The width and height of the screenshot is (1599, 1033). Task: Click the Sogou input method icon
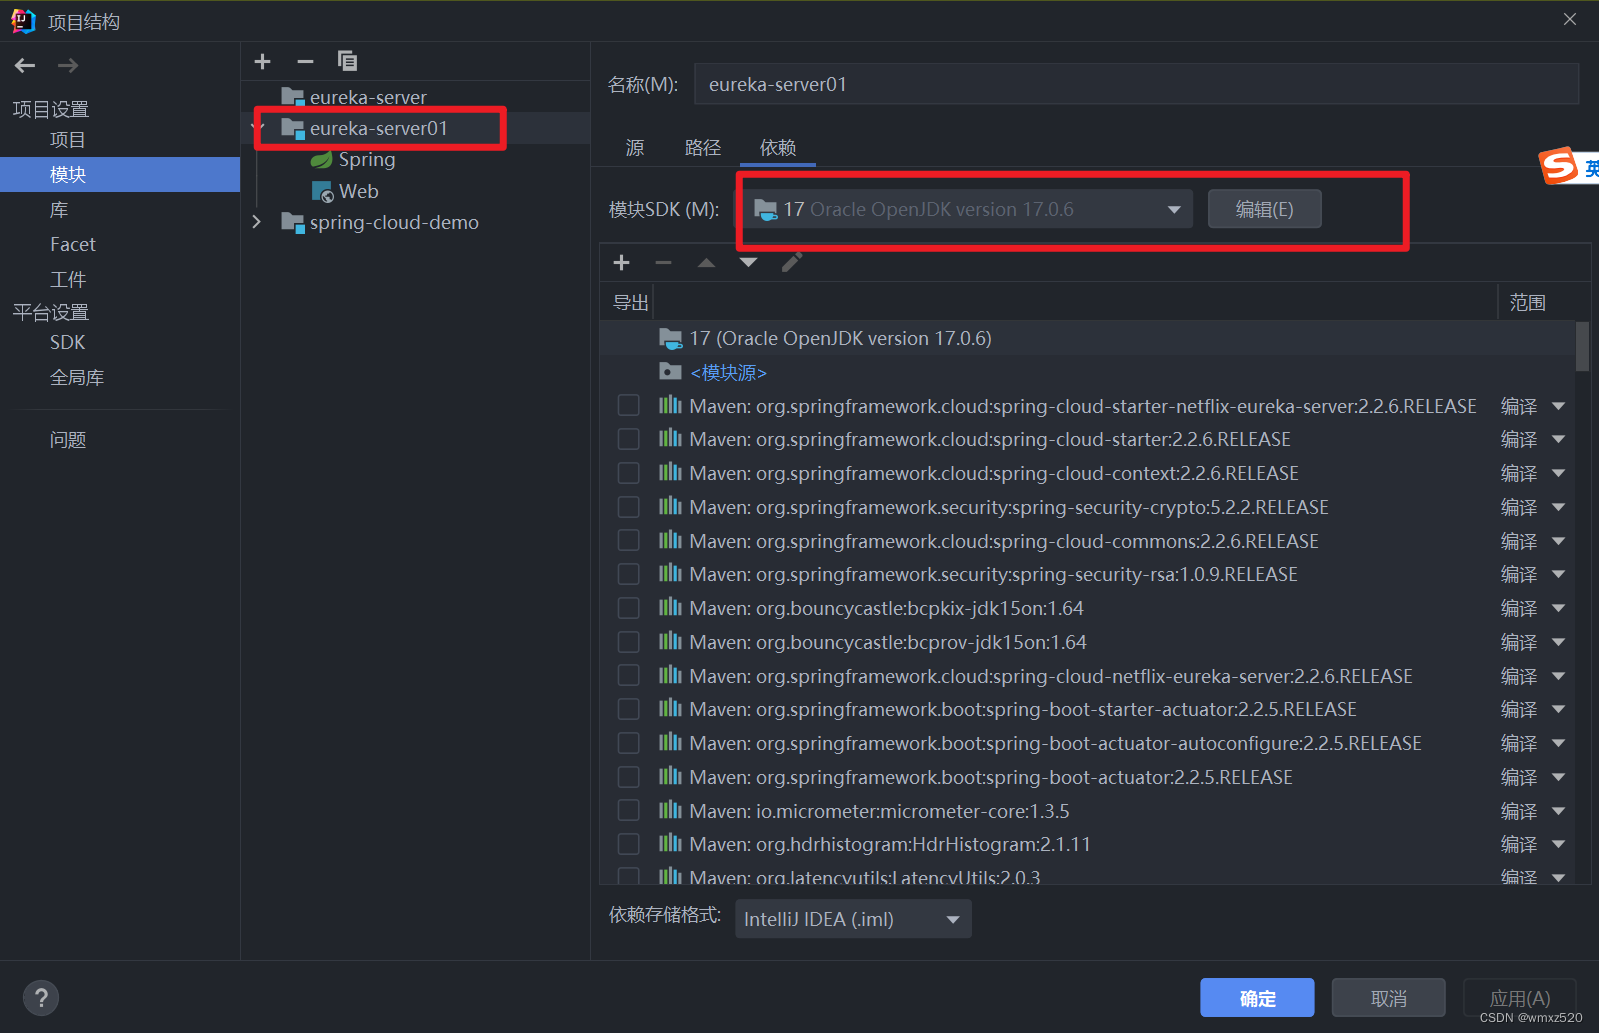pyautogui.click(x=1559, y=166)
